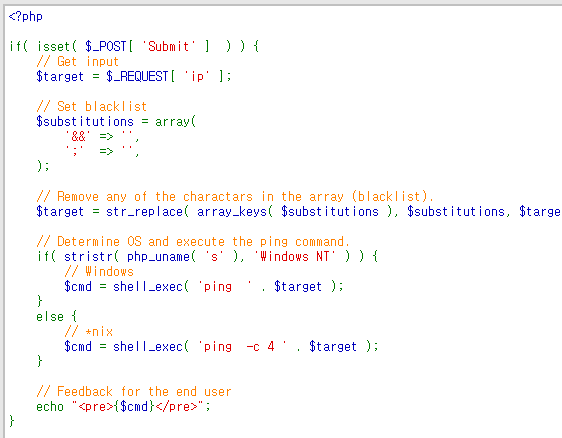
Task: Select the '// Get input' comment
Action: (77, 62)
